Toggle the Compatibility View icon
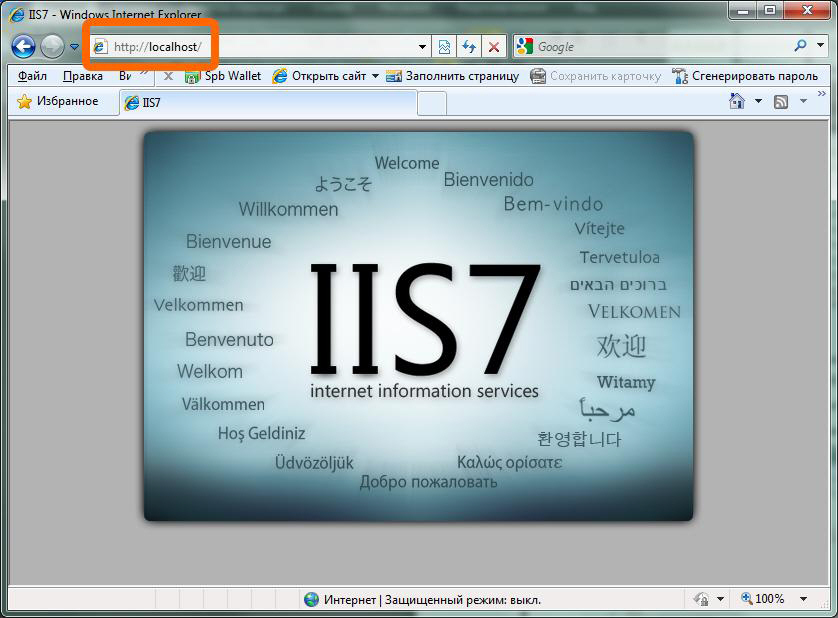The image size is (838, 618). pyautogui.click(x=444, y=47)
